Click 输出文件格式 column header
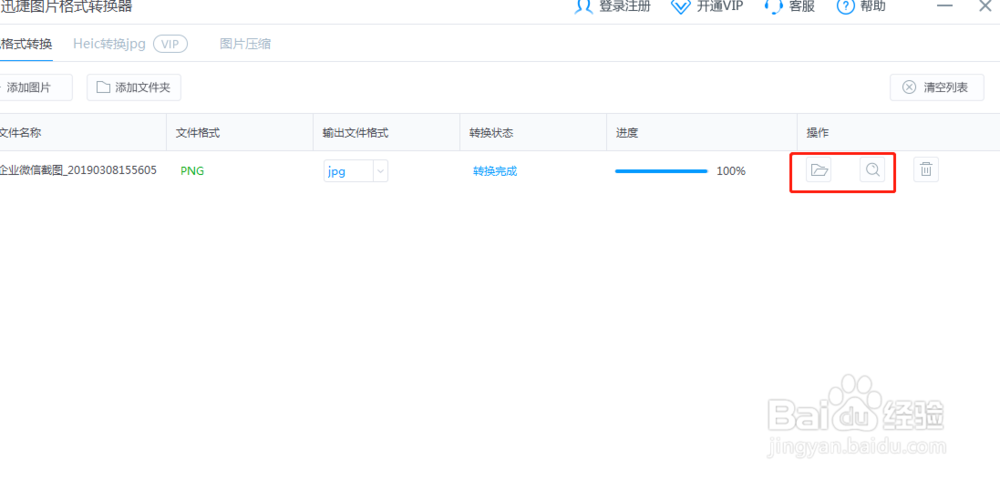Screen dimensions: 1000x481 coord(355,133)
